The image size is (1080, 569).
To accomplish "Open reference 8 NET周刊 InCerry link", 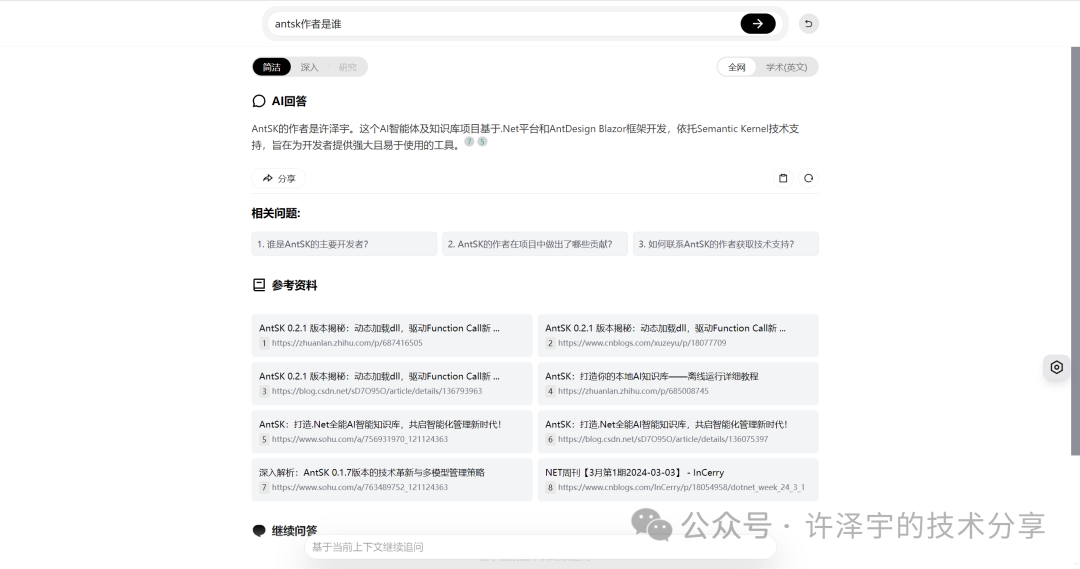I will (678, 480).
